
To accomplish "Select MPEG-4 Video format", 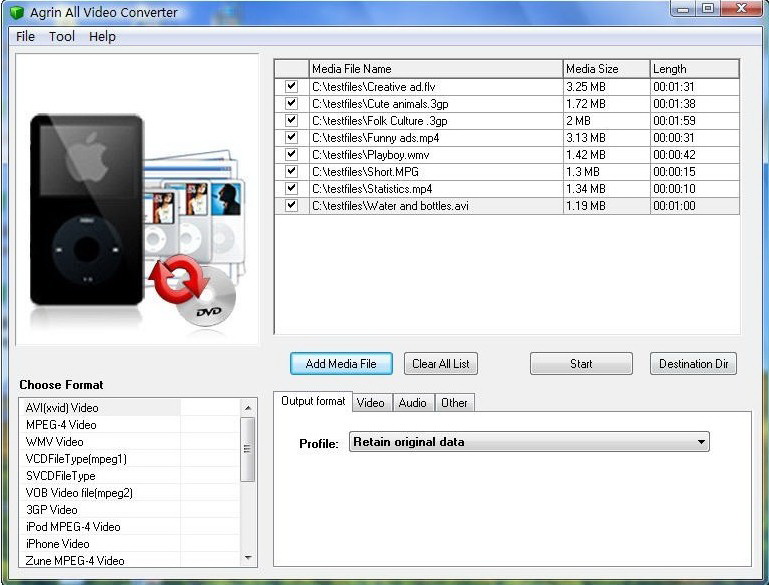I will point(130,425).
